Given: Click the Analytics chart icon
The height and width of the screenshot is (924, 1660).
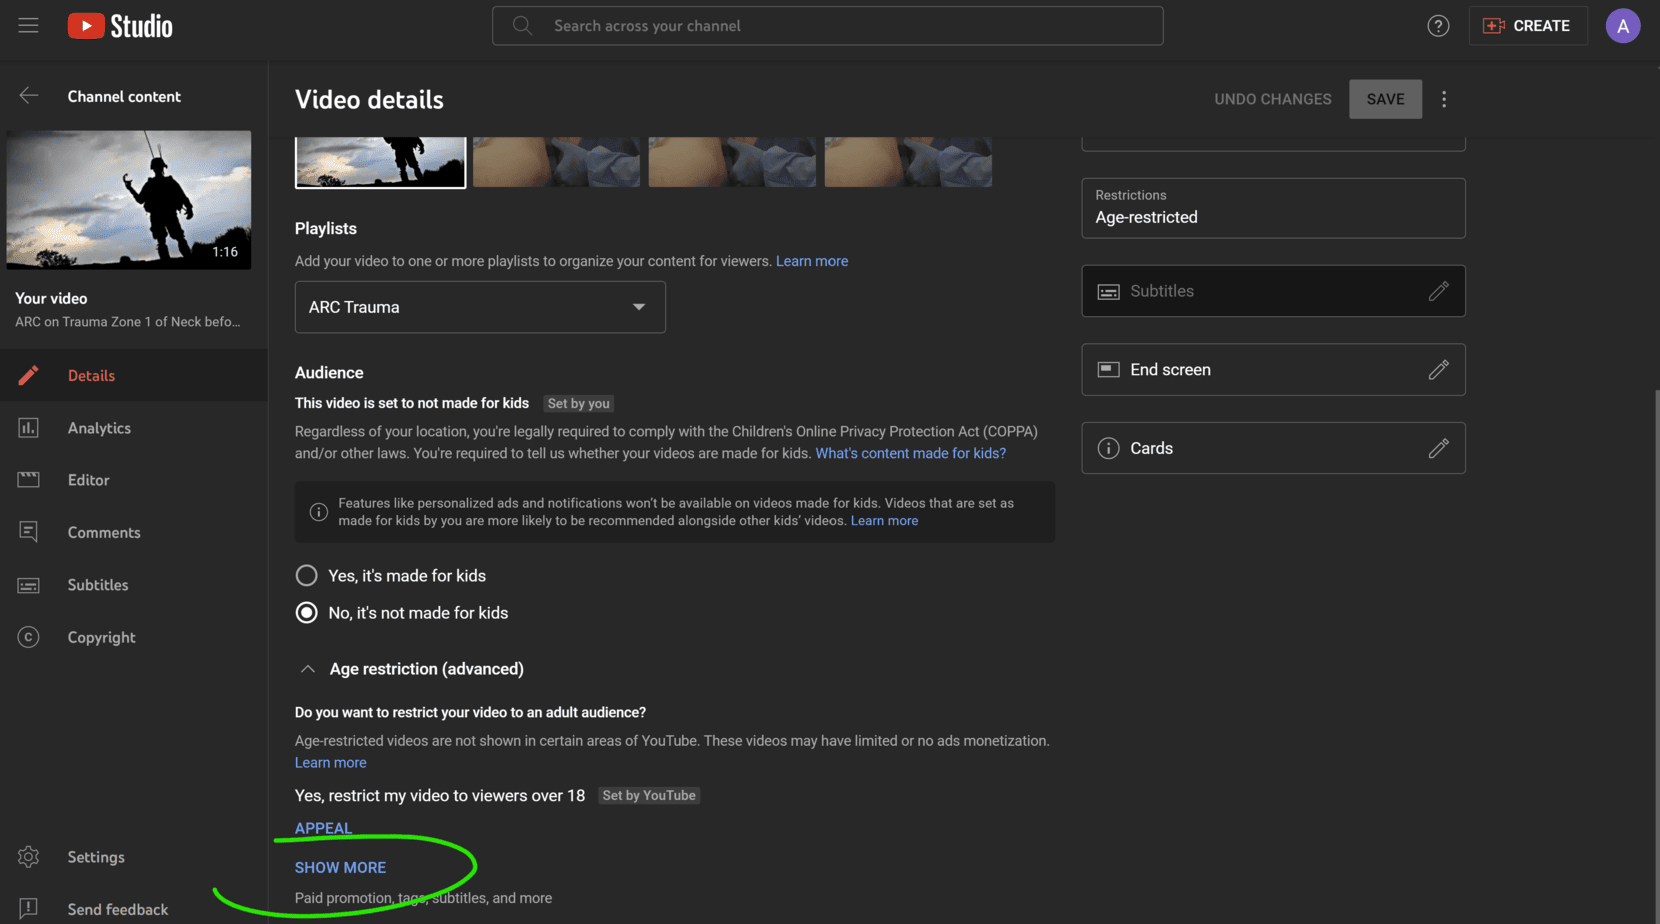Looking at the screenshot, I should [28, 428].
